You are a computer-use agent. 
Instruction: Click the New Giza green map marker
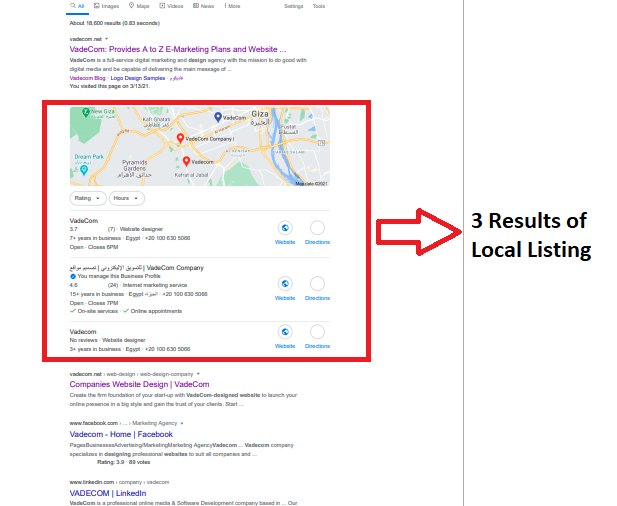point(85,113)
